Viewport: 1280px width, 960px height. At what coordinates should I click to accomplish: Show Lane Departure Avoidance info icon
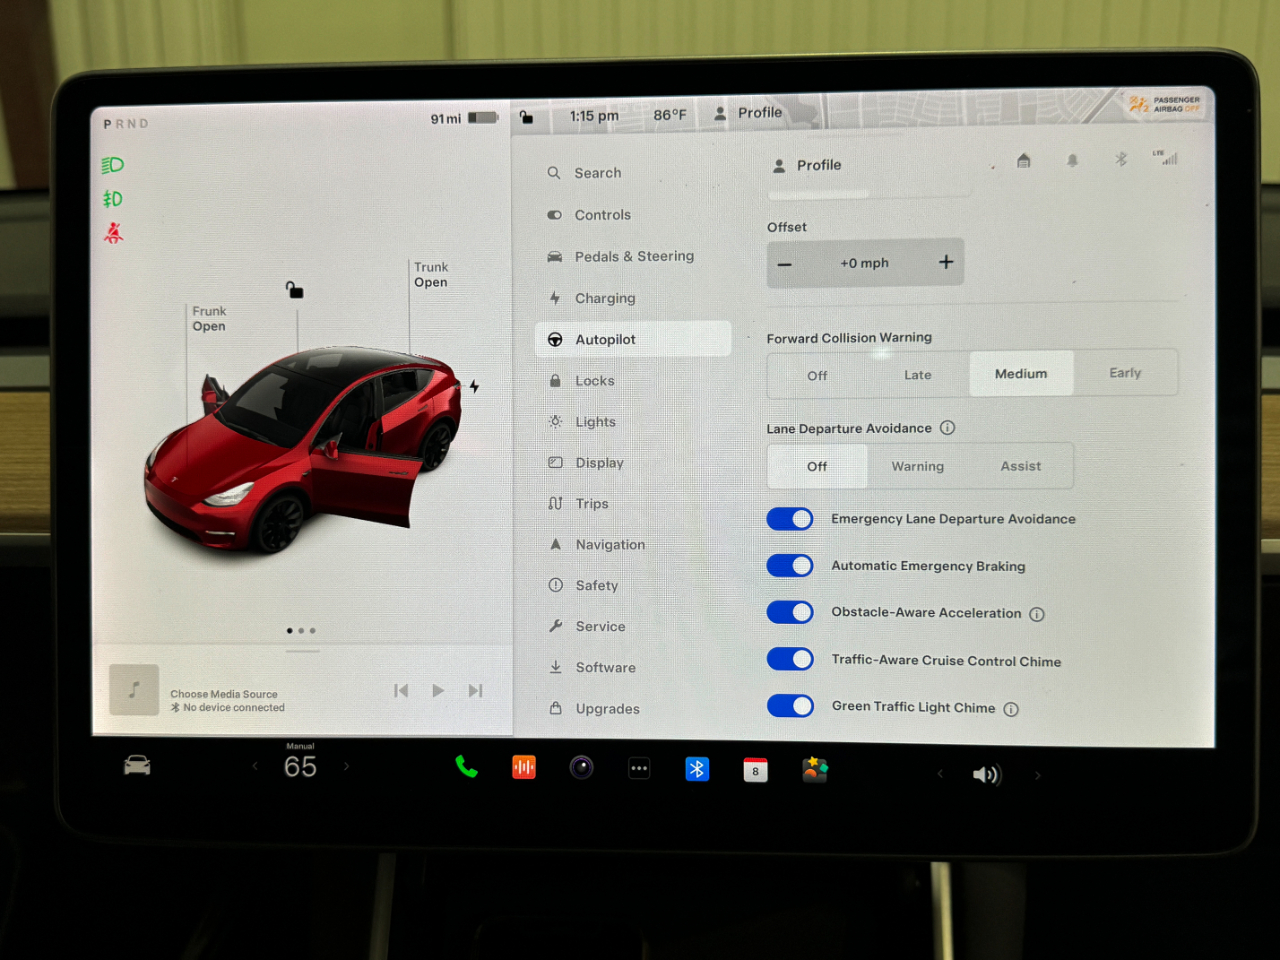click(947, 428)
